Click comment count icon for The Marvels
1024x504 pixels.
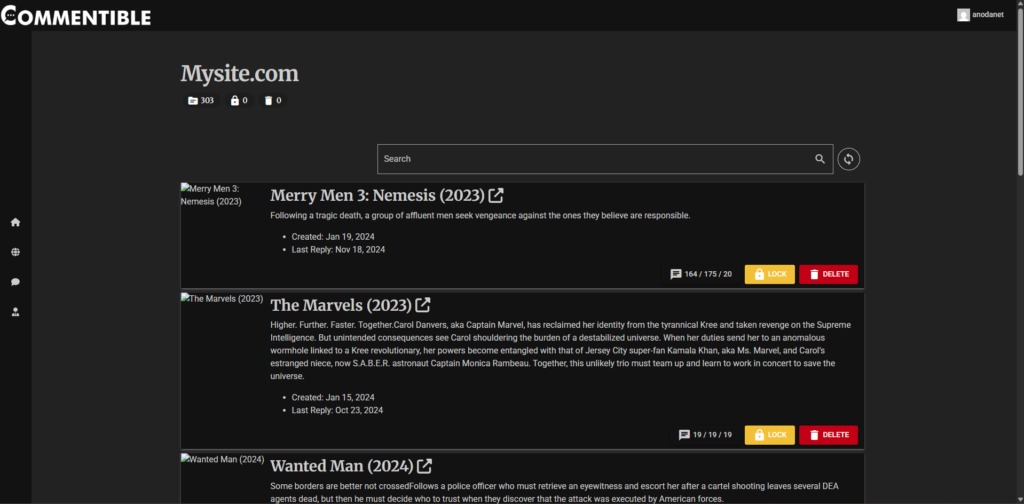(x=685, y=435)
